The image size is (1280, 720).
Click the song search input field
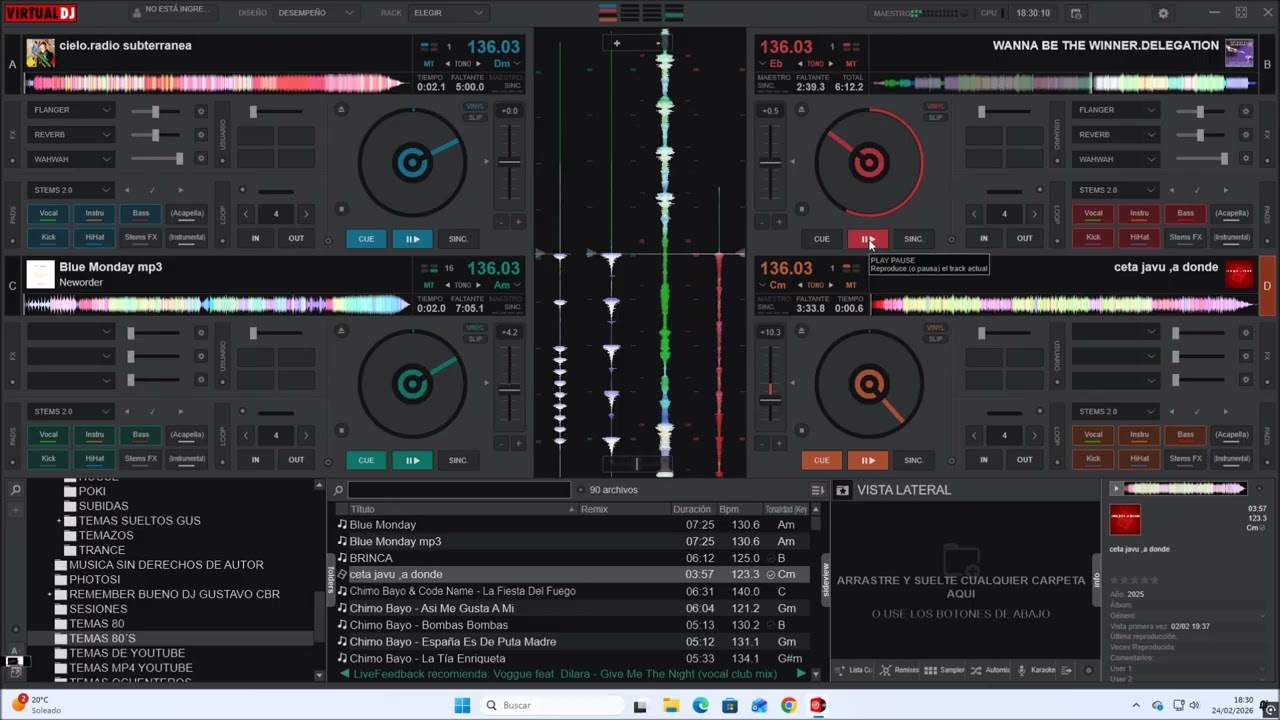coord(459,490)
